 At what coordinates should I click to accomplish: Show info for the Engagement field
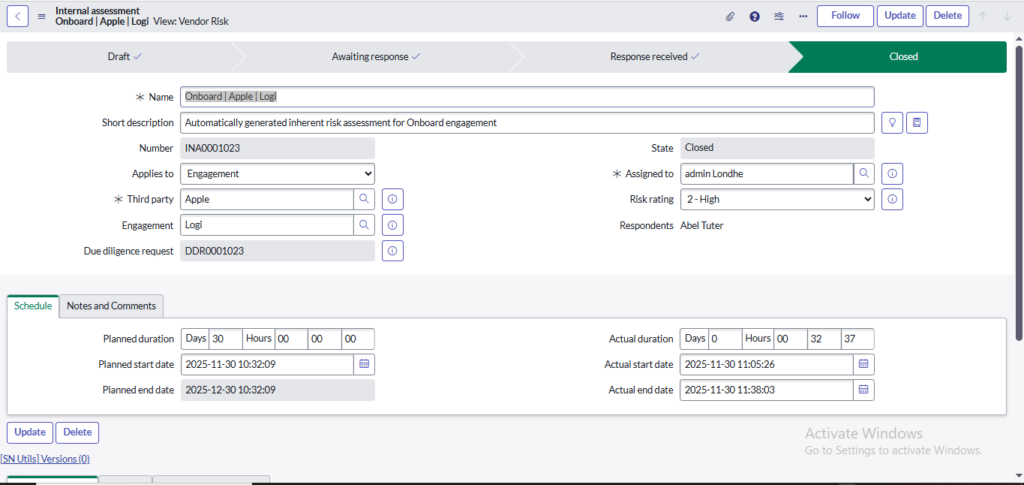pos(393,225)
